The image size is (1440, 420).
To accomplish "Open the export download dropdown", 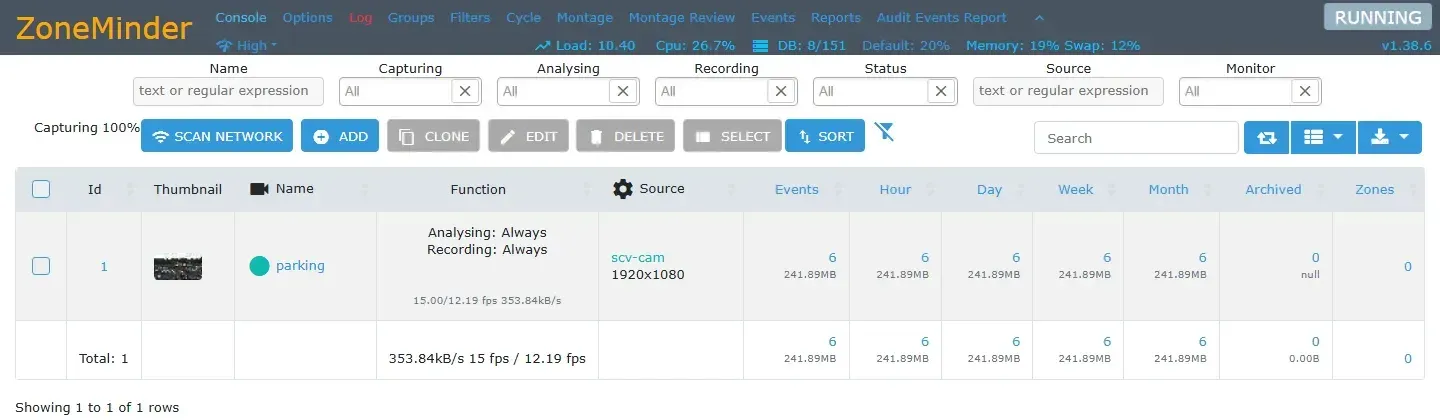I will (x=1389, y=138).
